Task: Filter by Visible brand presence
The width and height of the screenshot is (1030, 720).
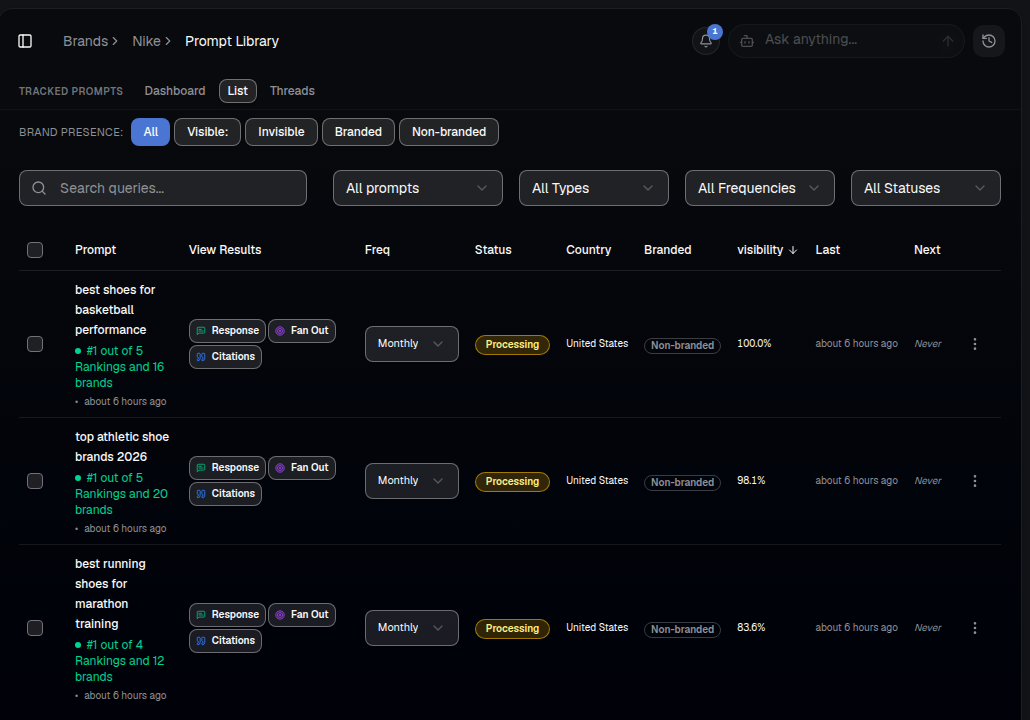Action: [x=208, y=132]
